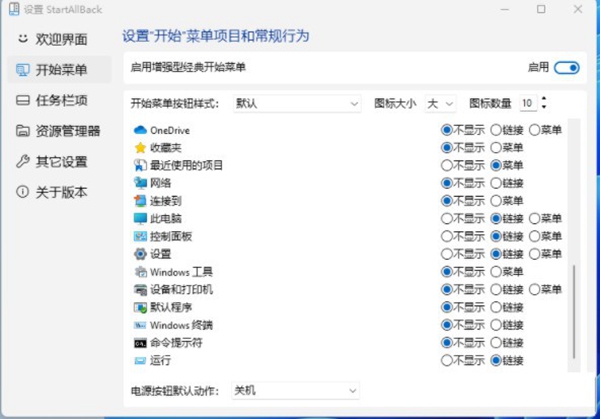Image resolution: width=600 pixels, height=419 pixels.
Task: Click the 设置 gear icon in list
Action: pos(140,254)
